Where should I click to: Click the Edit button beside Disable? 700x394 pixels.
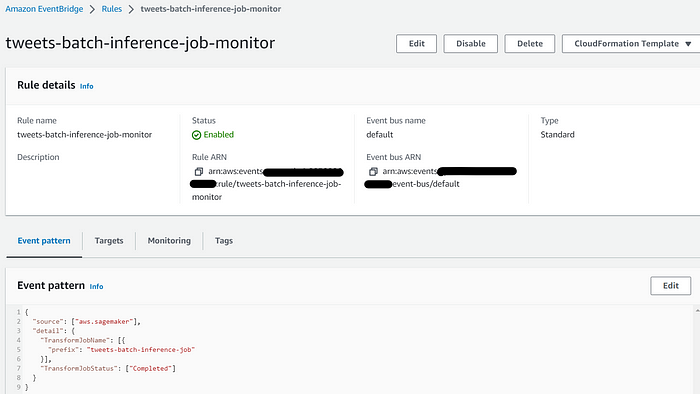416,44
